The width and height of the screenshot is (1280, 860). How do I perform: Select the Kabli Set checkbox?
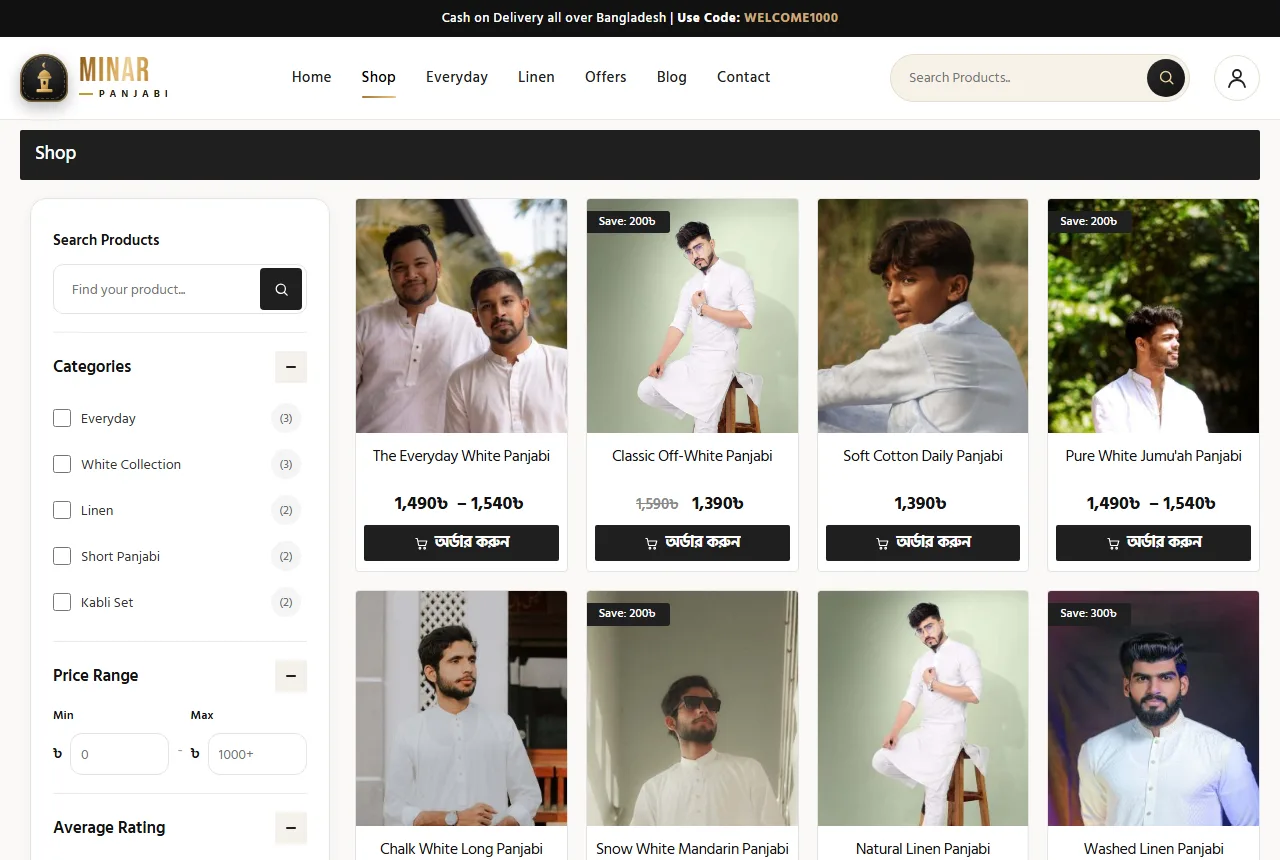point(62,602)
